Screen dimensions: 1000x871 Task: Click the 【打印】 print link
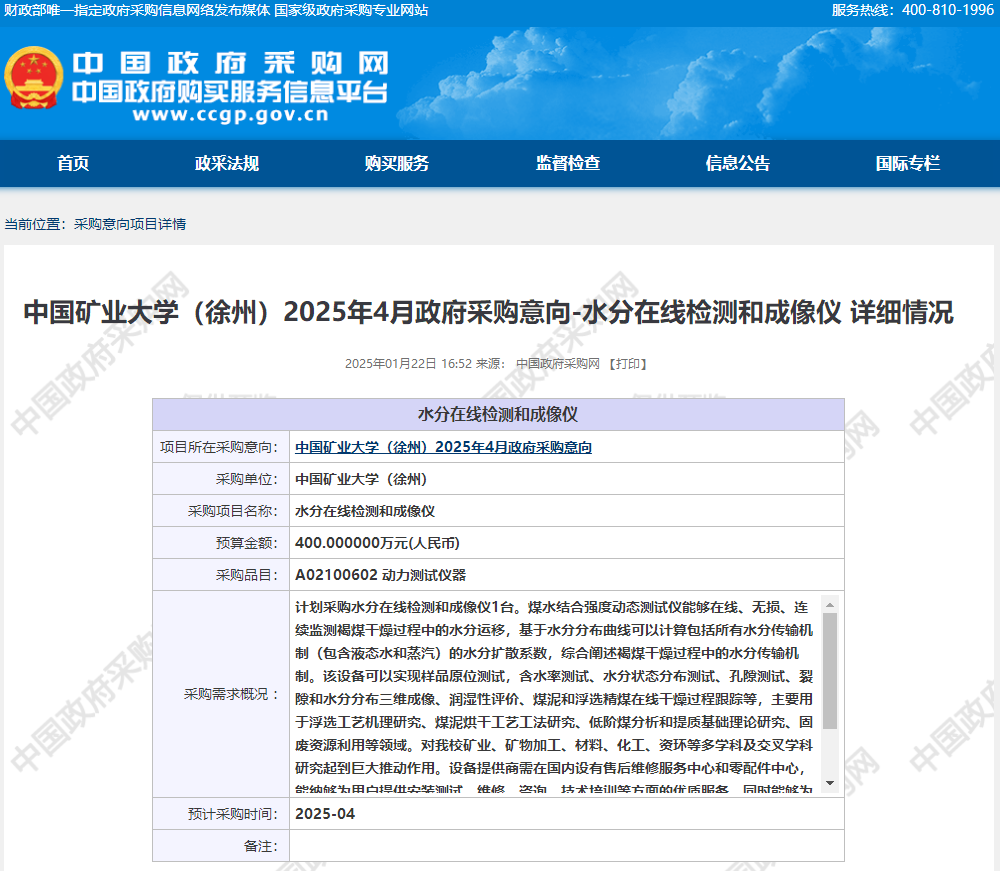(x=628, y=363)
